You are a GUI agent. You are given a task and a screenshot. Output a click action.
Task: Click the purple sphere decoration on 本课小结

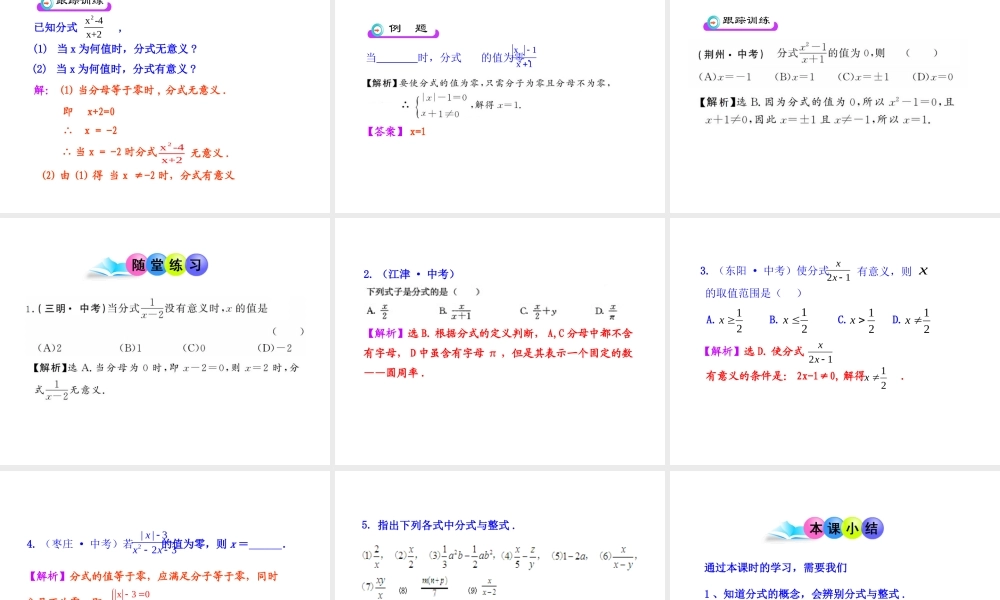point(871,529)
